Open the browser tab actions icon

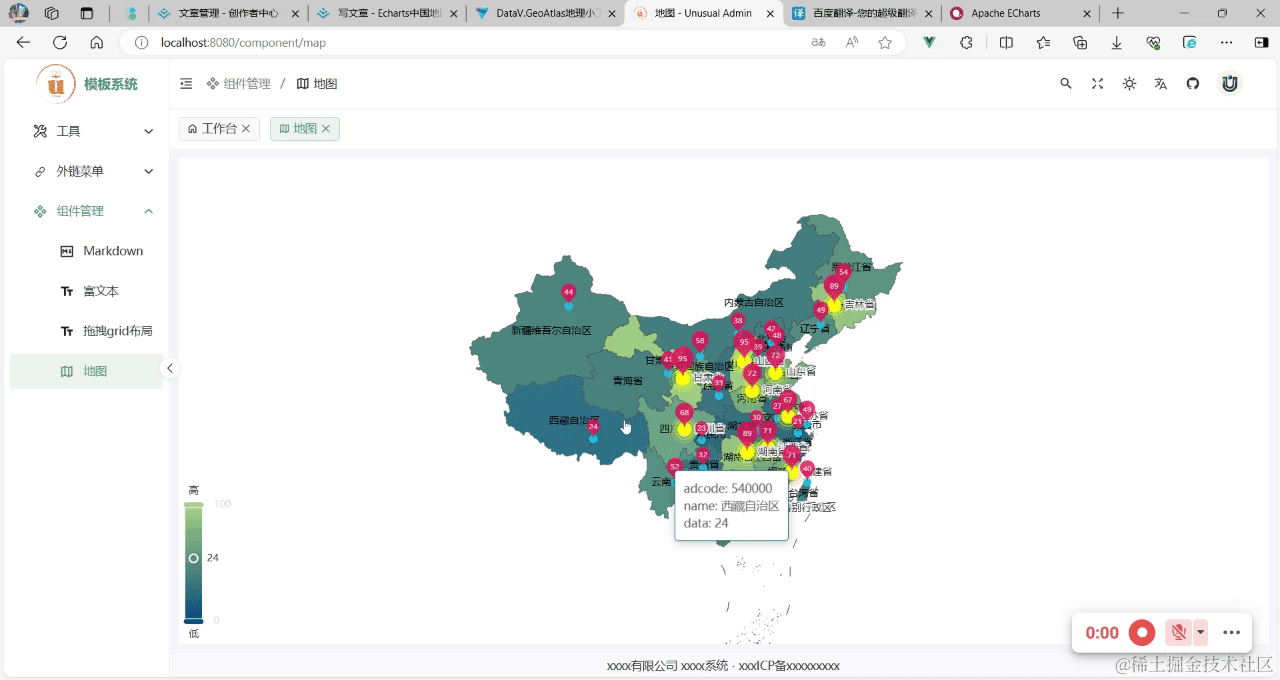pyautogui.click(x=86, y=14)
